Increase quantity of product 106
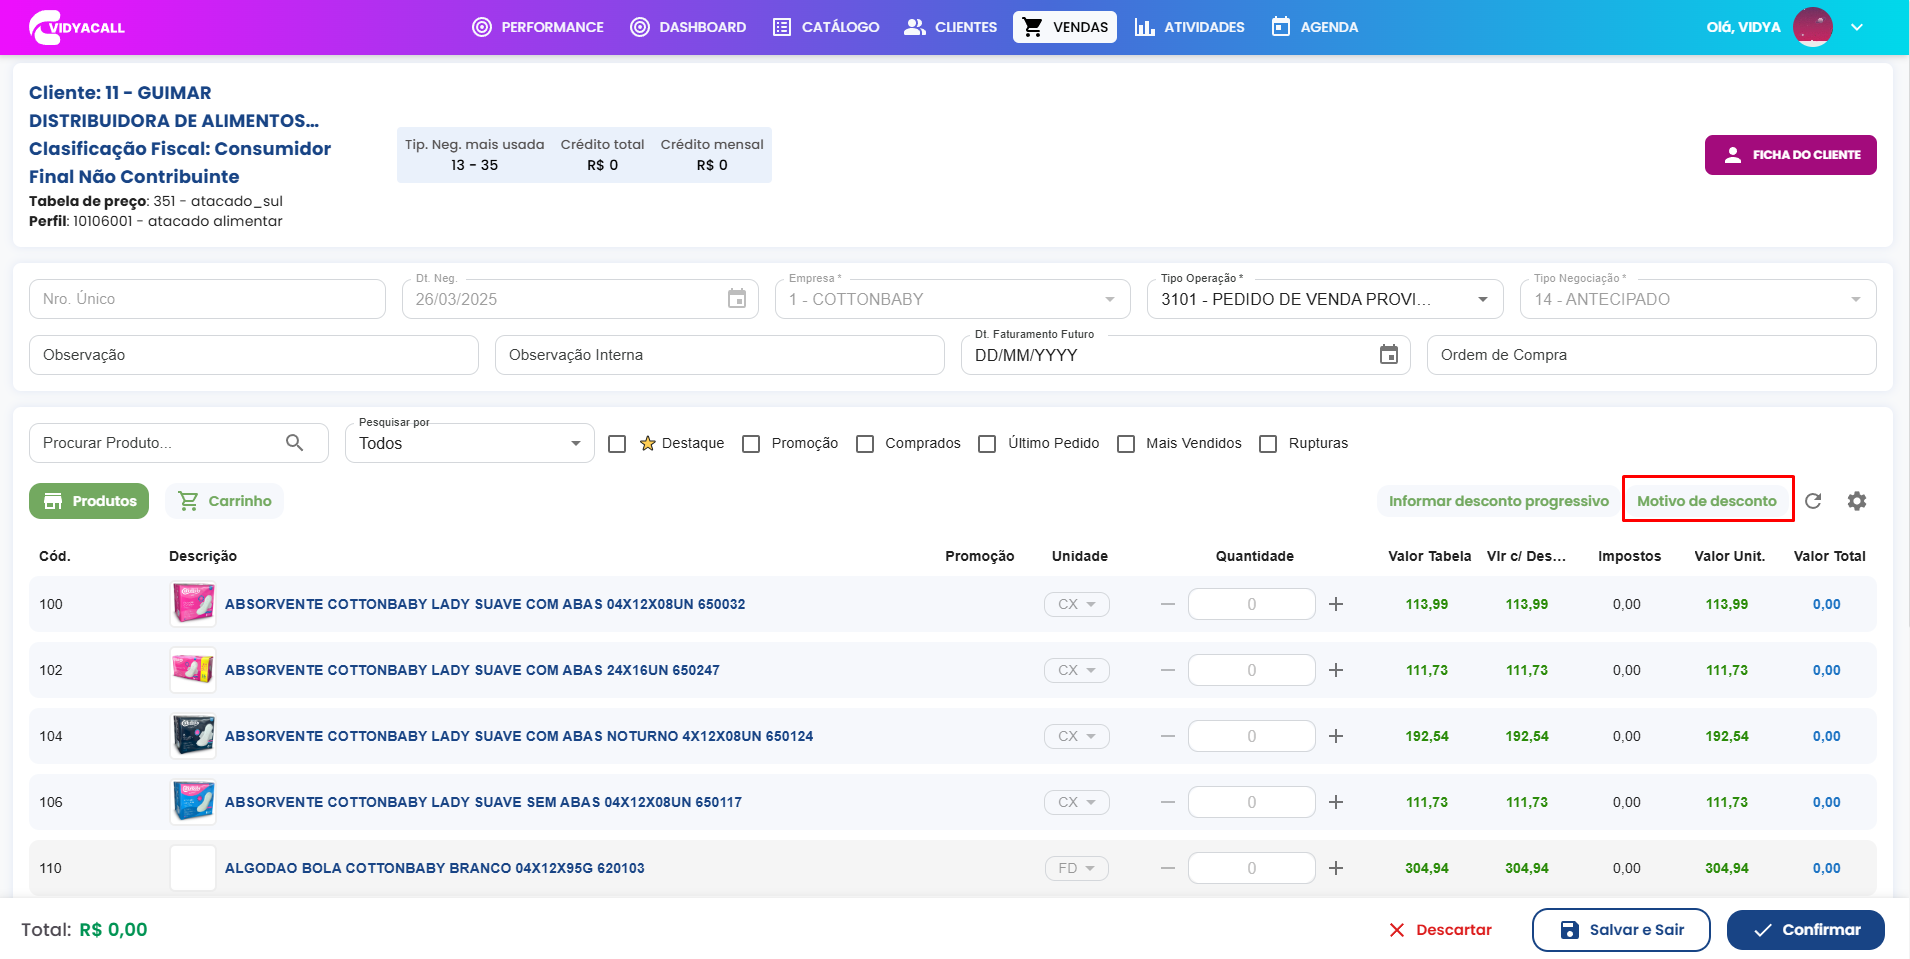This screenshot has height=959, width=1910. 1336,802
